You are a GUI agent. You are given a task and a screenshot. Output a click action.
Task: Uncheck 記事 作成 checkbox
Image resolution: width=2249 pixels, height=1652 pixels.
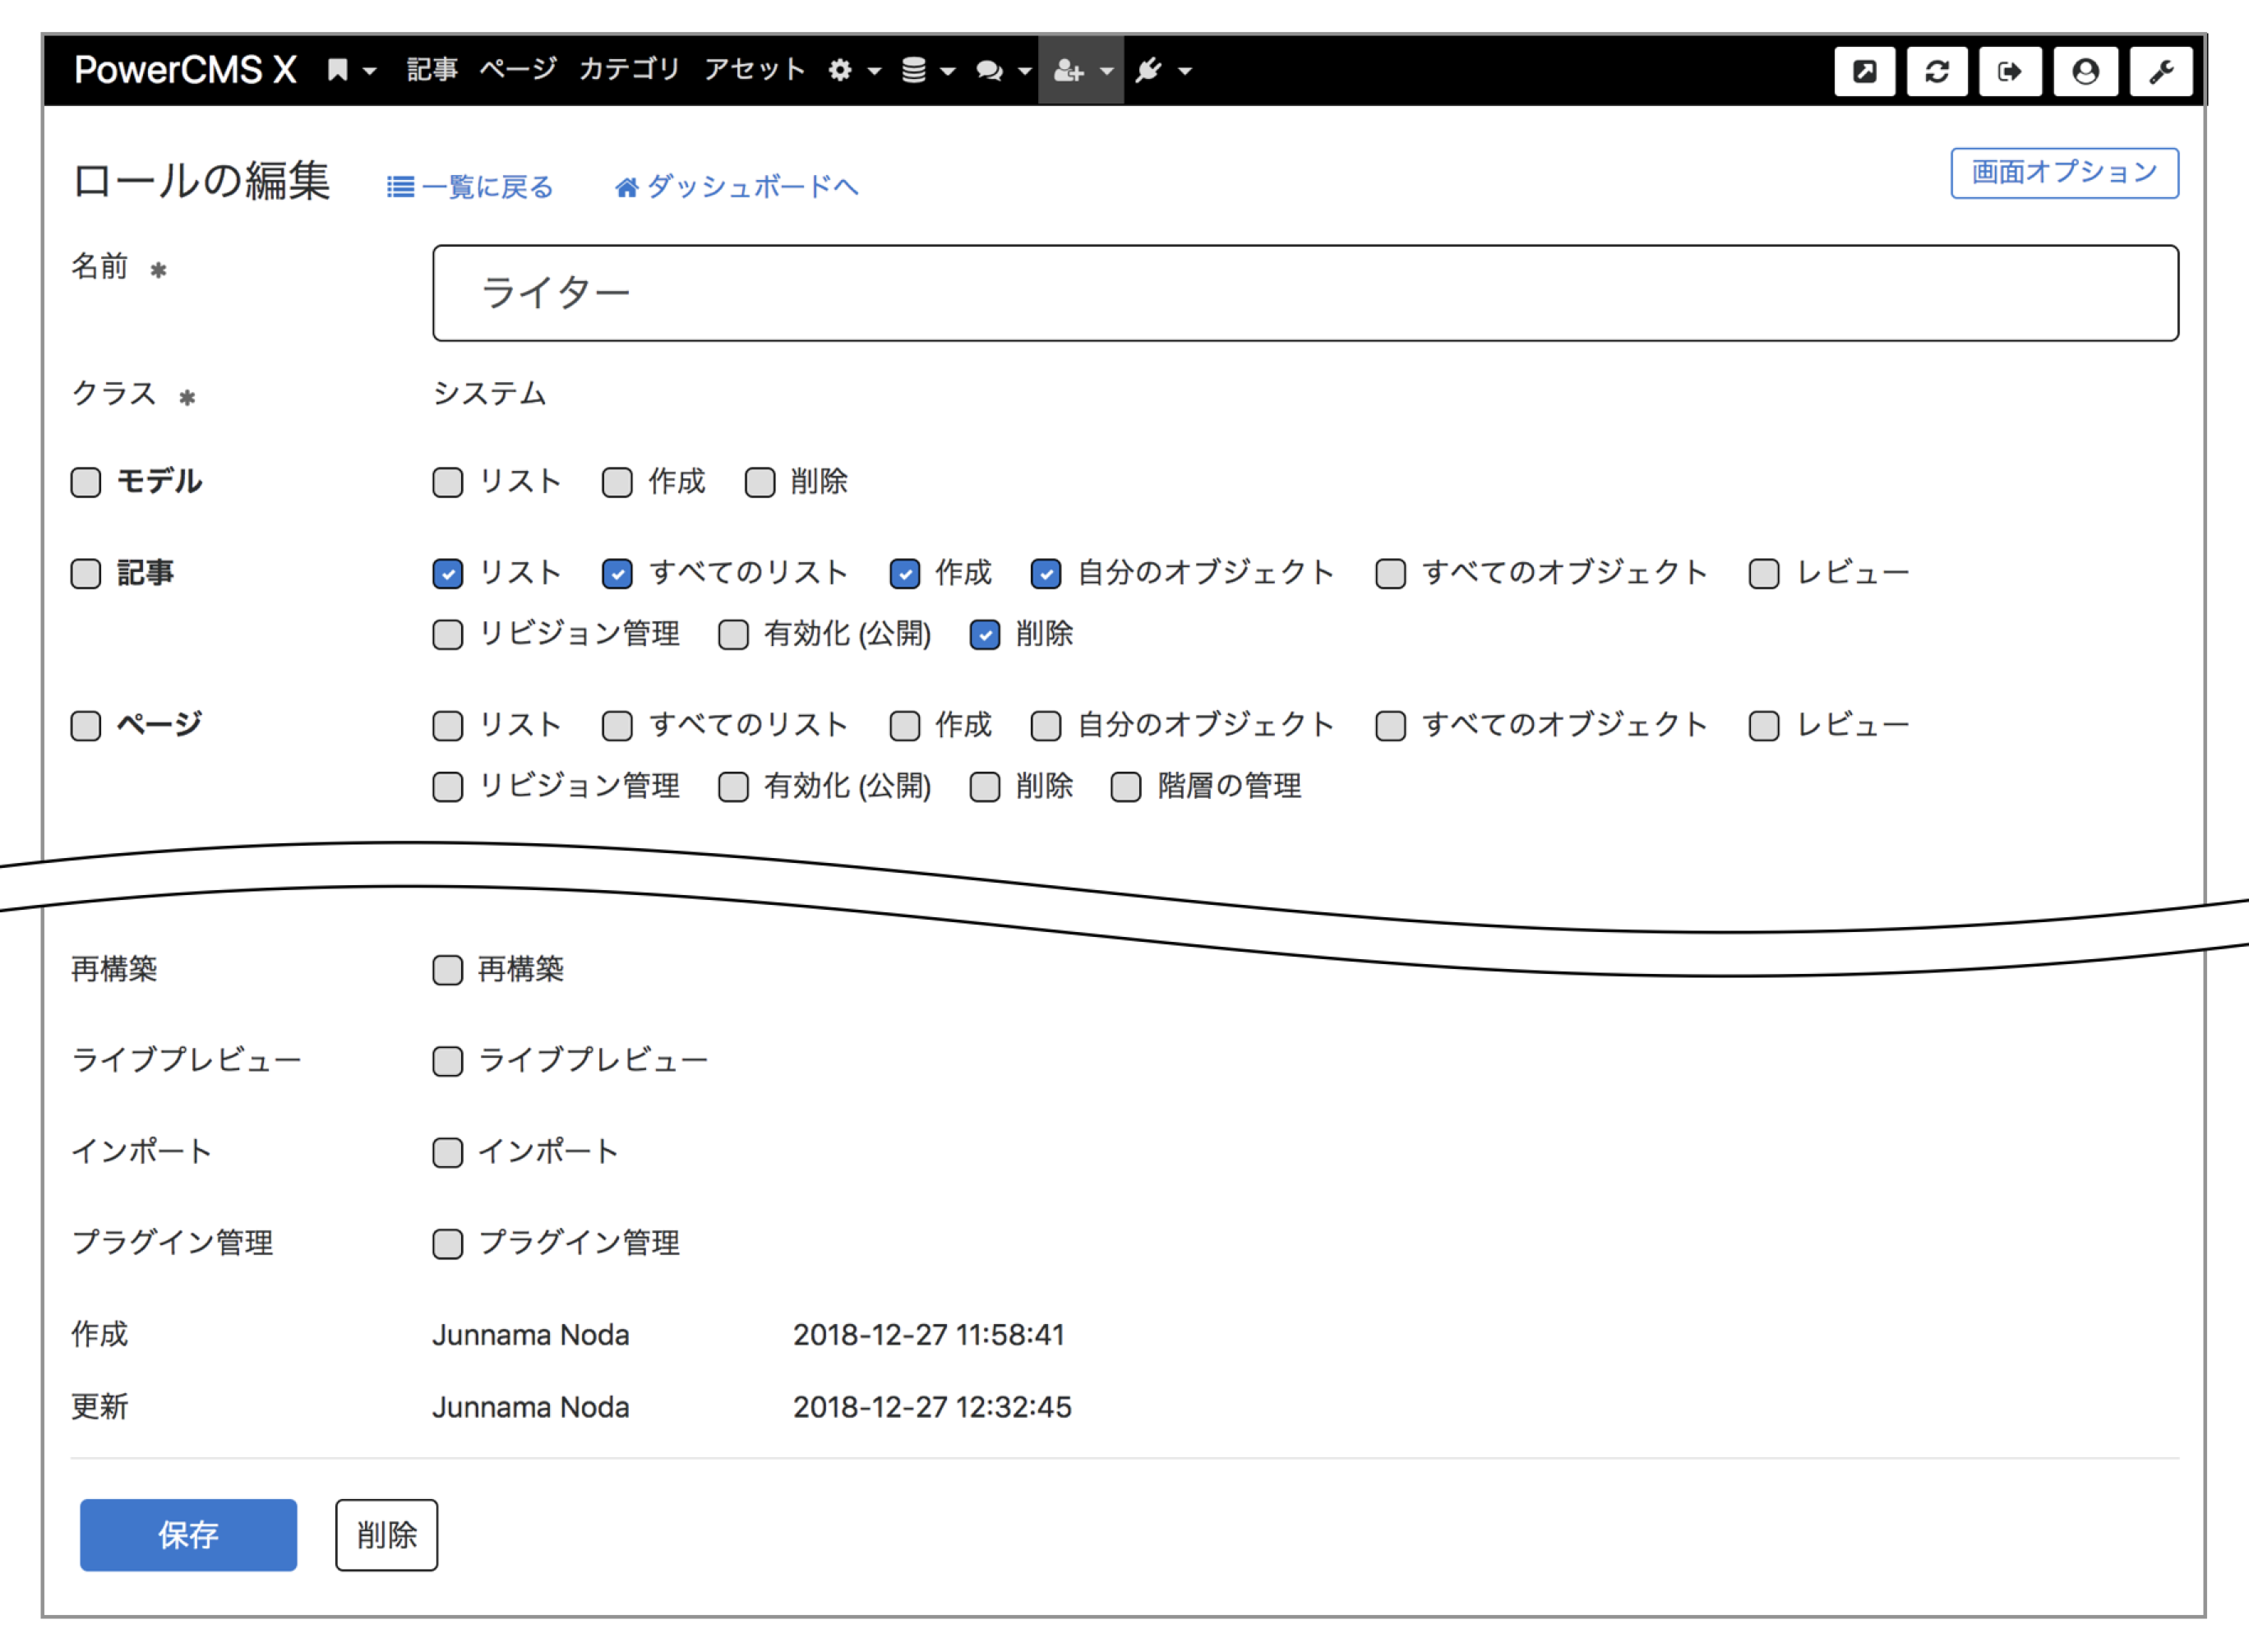coord(905,574)
